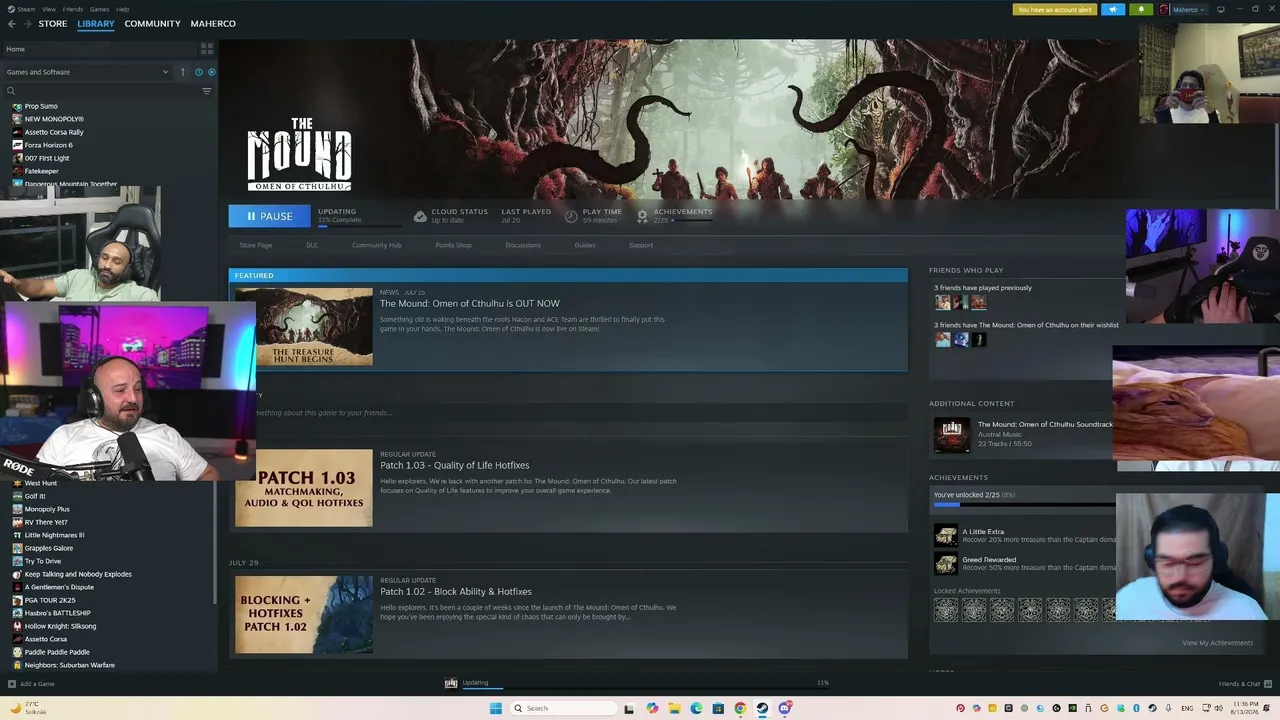Click the 'Say something about this game' field
1280x720 pixels.
(x=566, y=413)
